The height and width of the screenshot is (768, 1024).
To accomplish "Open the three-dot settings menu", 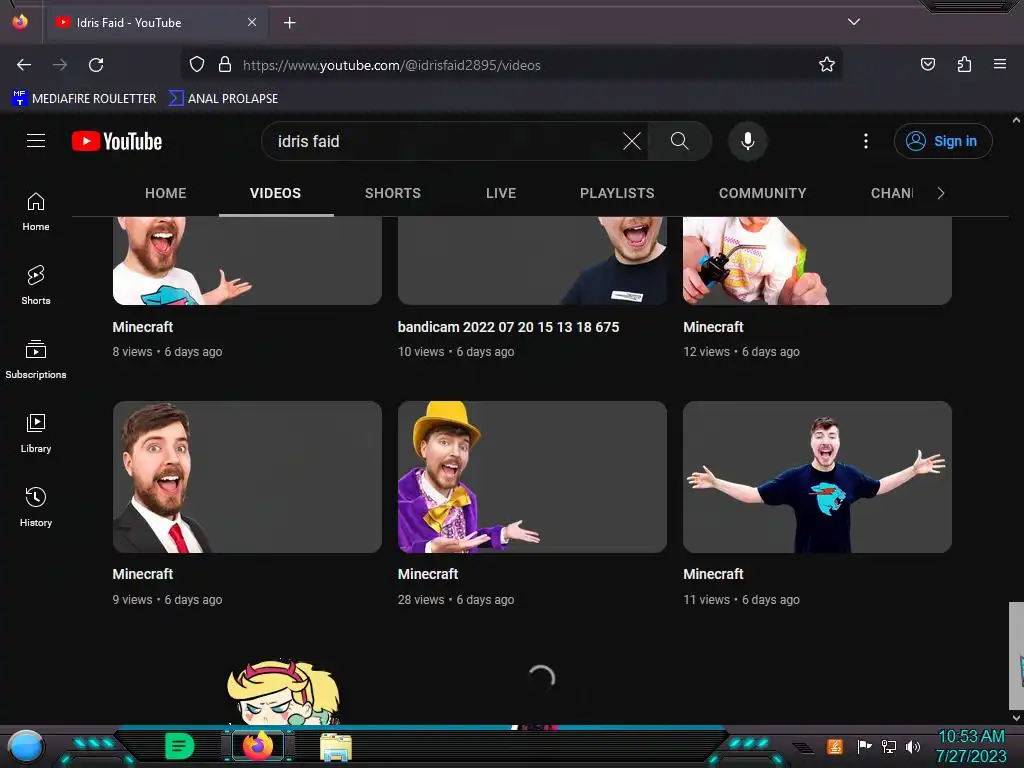I will point(866,141).
